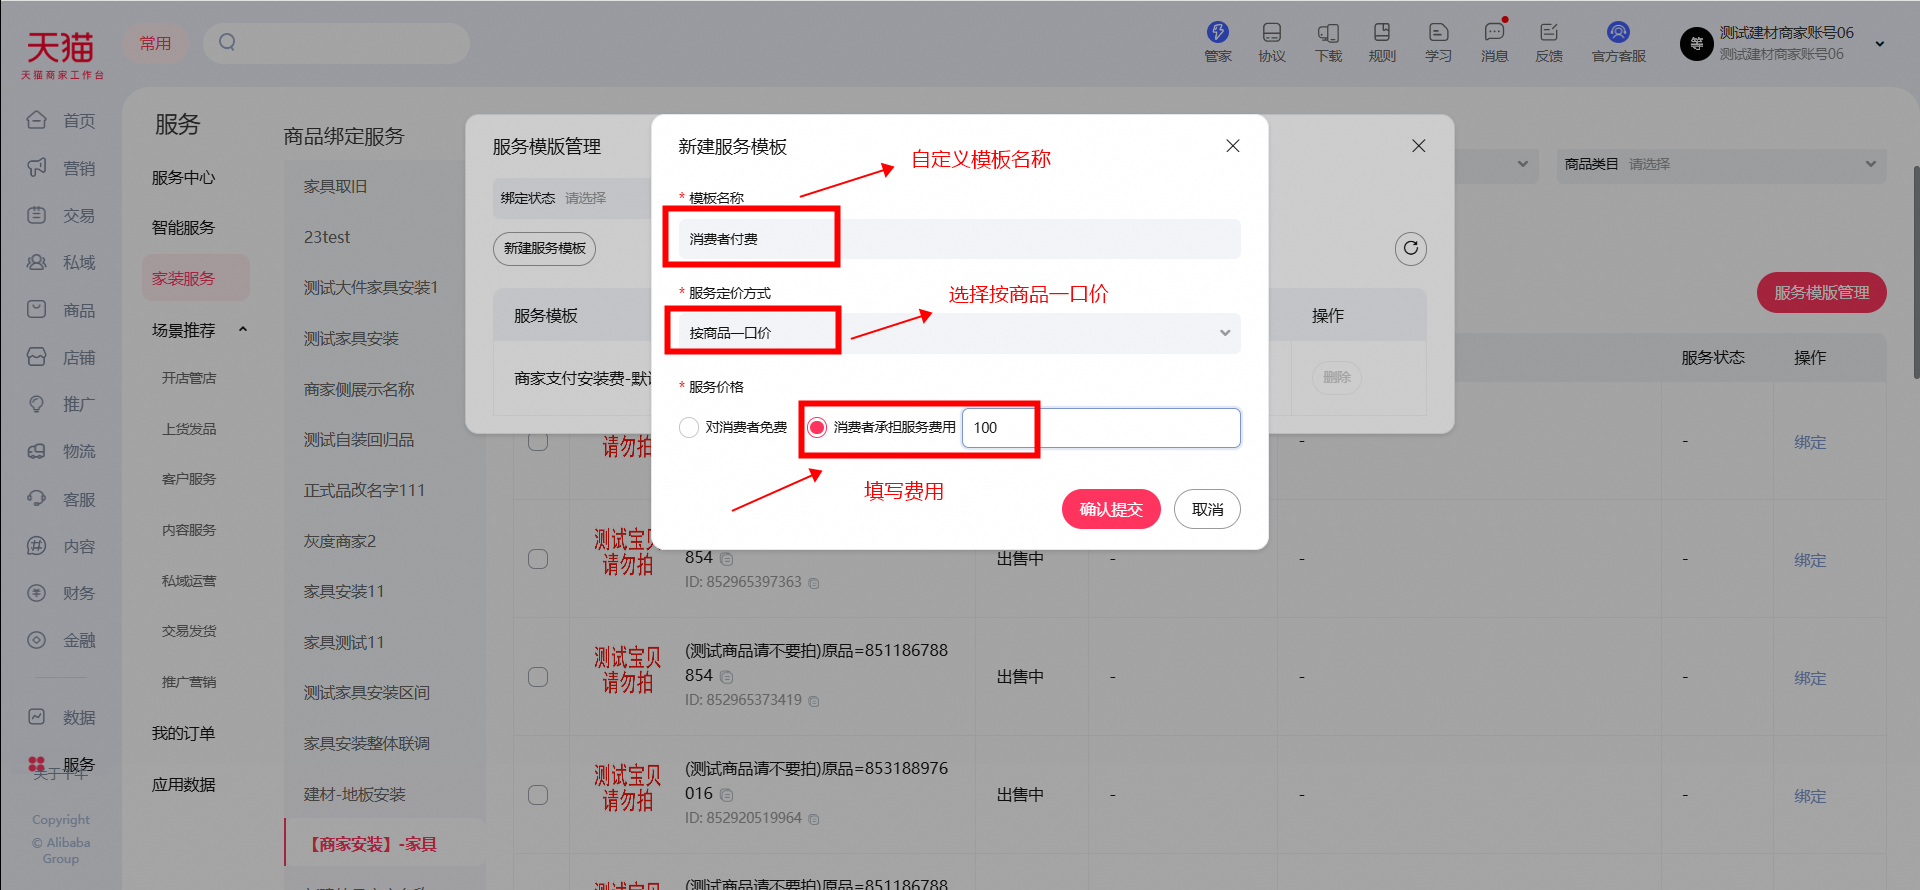The height and width of the screenshot is (890, 1920).
Task: Open 金融 in left sidebar
Action: (x=61, y=640)
